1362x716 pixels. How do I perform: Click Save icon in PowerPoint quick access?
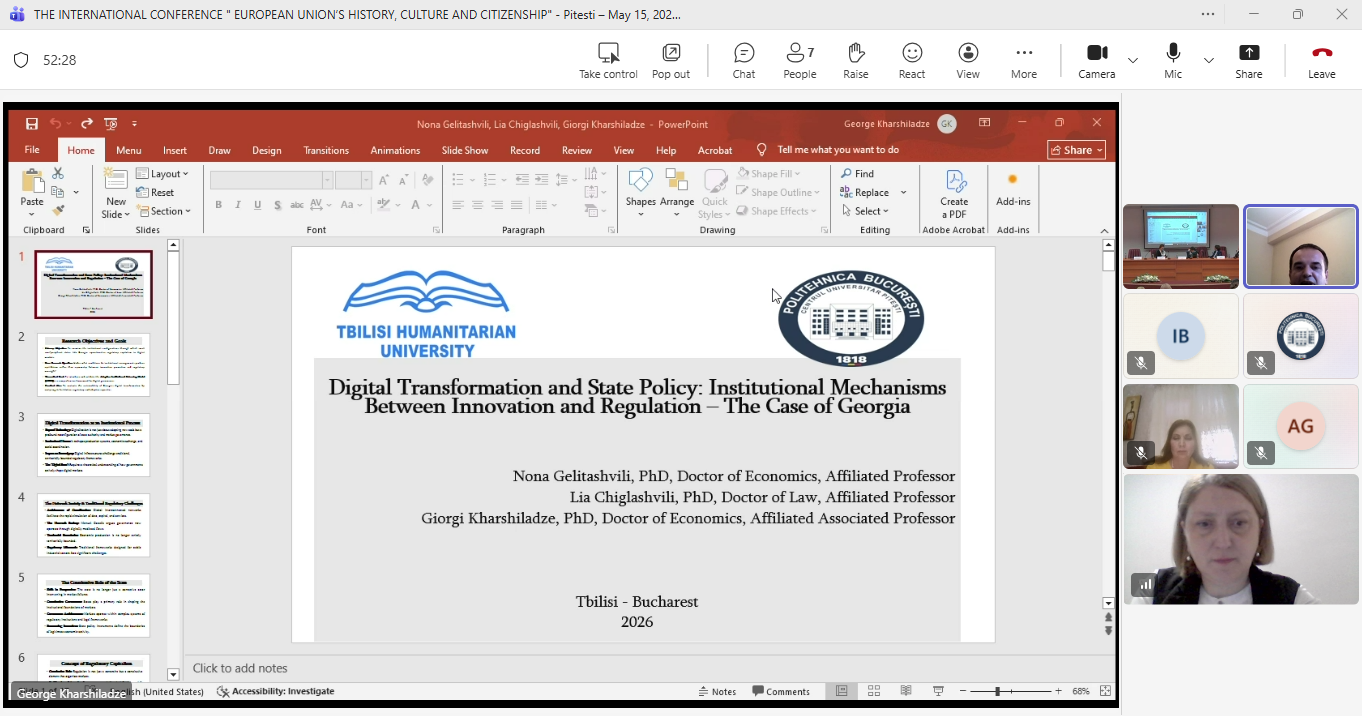pos(32,124)
